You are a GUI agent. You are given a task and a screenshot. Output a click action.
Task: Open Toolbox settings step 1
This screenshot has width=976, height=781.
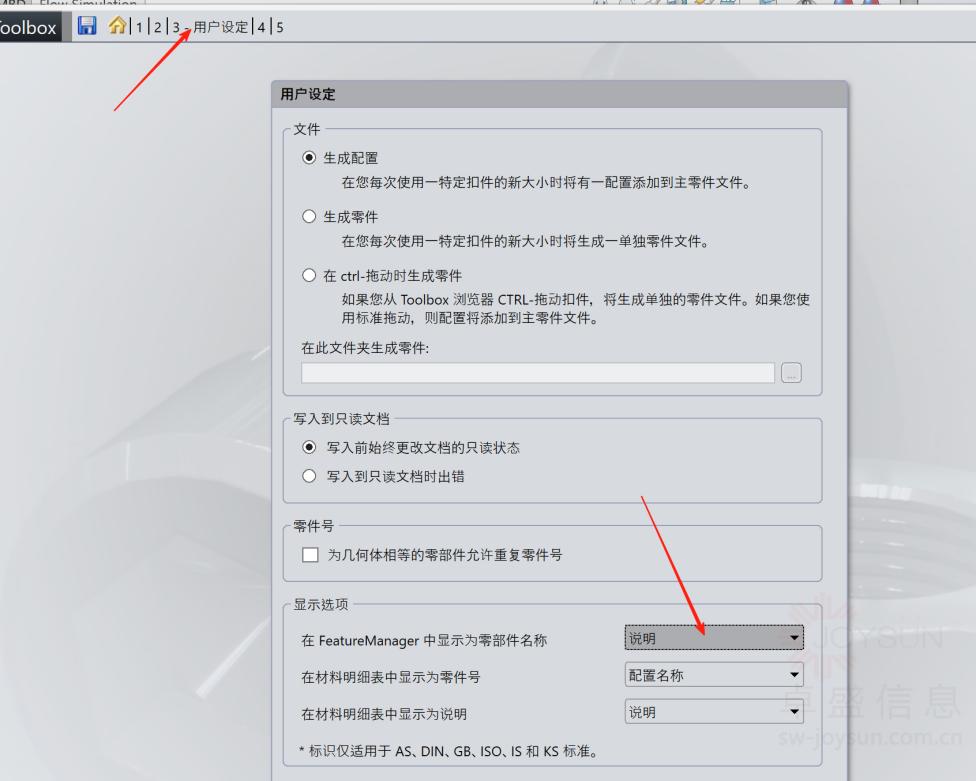(140, 28)
